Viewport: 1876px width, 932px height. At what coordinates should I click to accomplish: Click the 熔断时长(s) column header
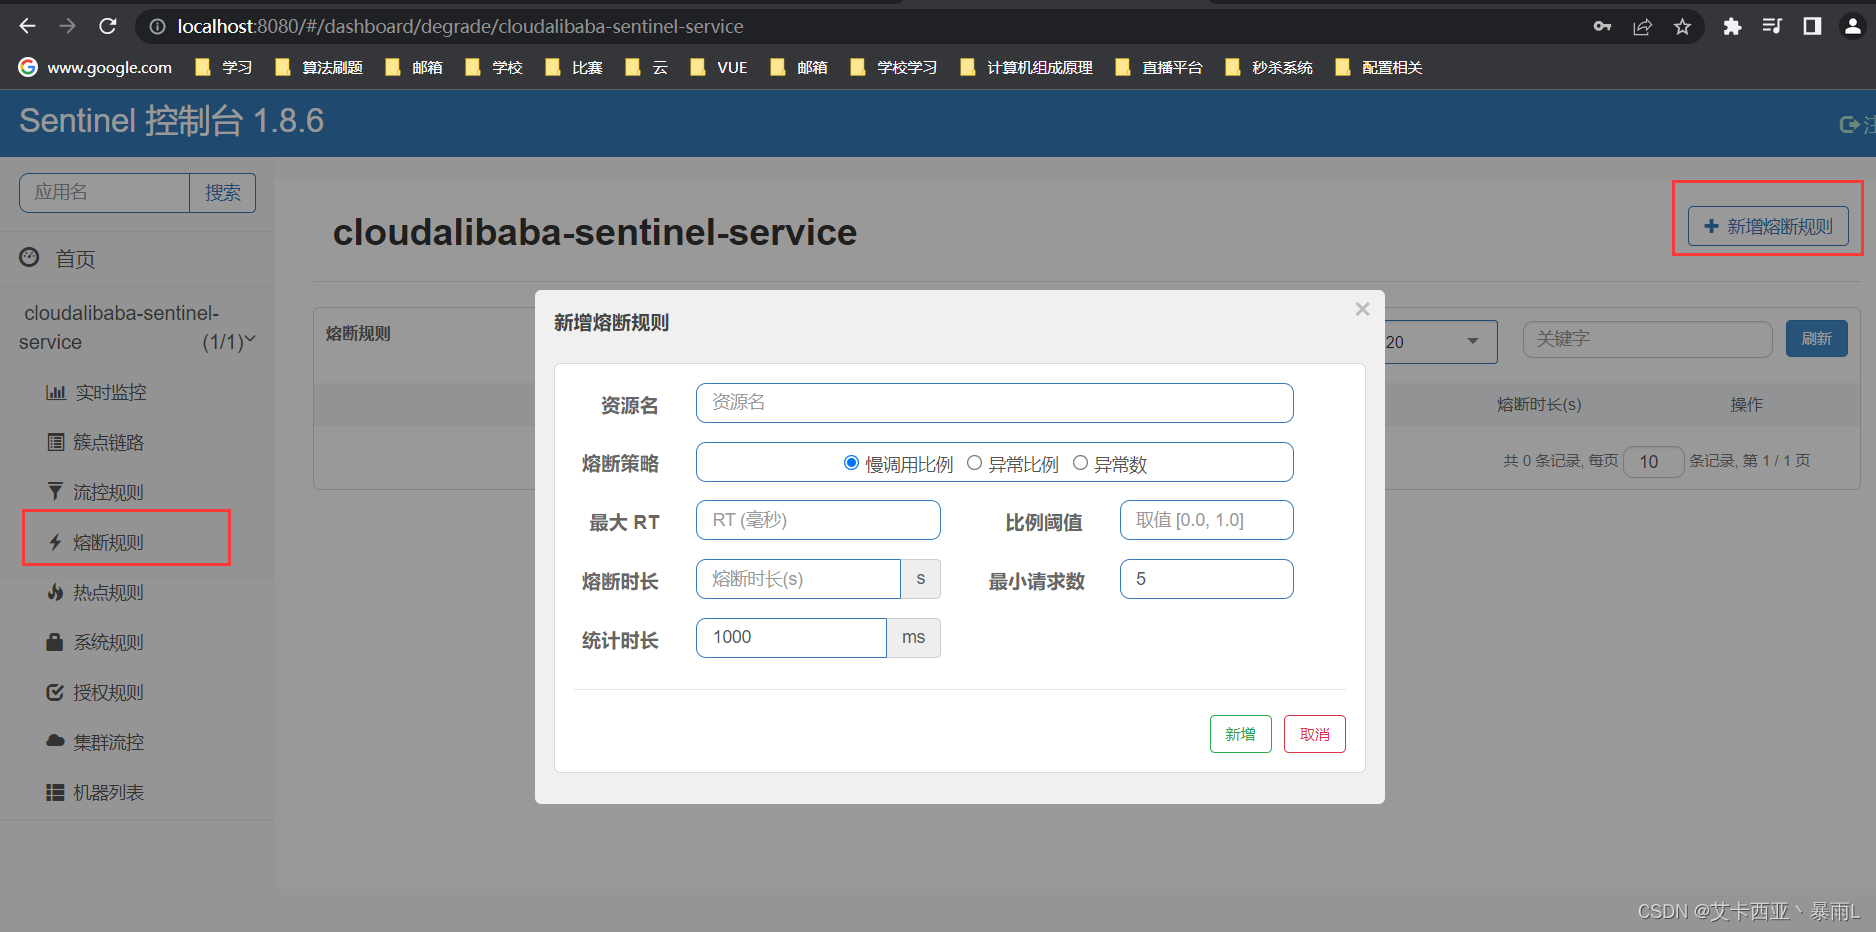[x=1539, y=404]
